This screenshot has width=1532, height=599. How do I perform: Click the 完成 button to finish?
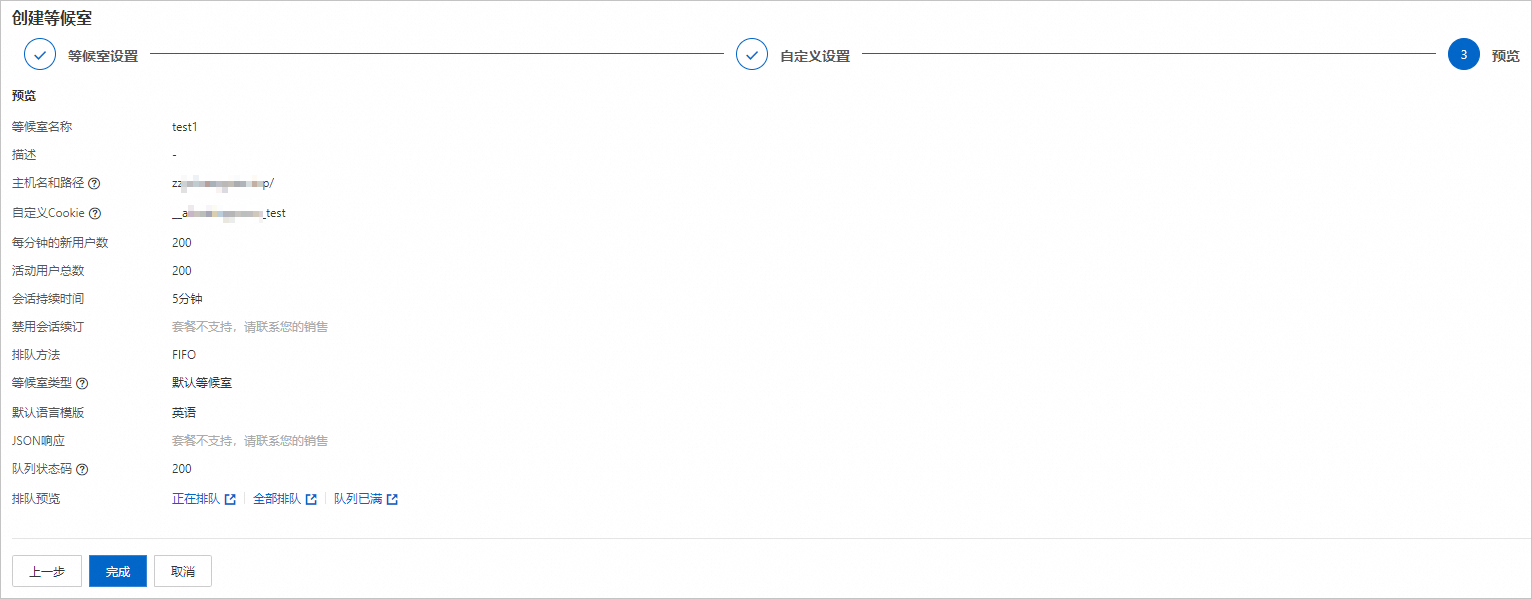[117, 571]
